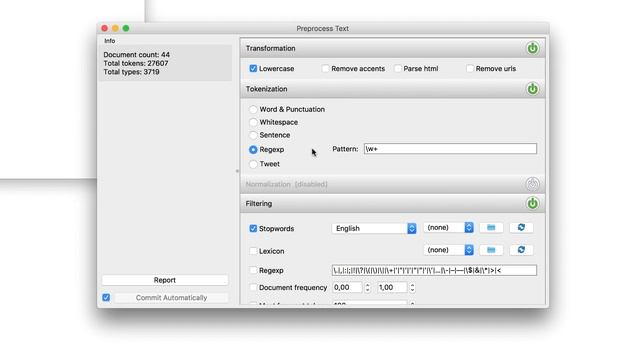The image size is (640, 360).
Task: Click the Transformation section header
Action: click(393, 48)
